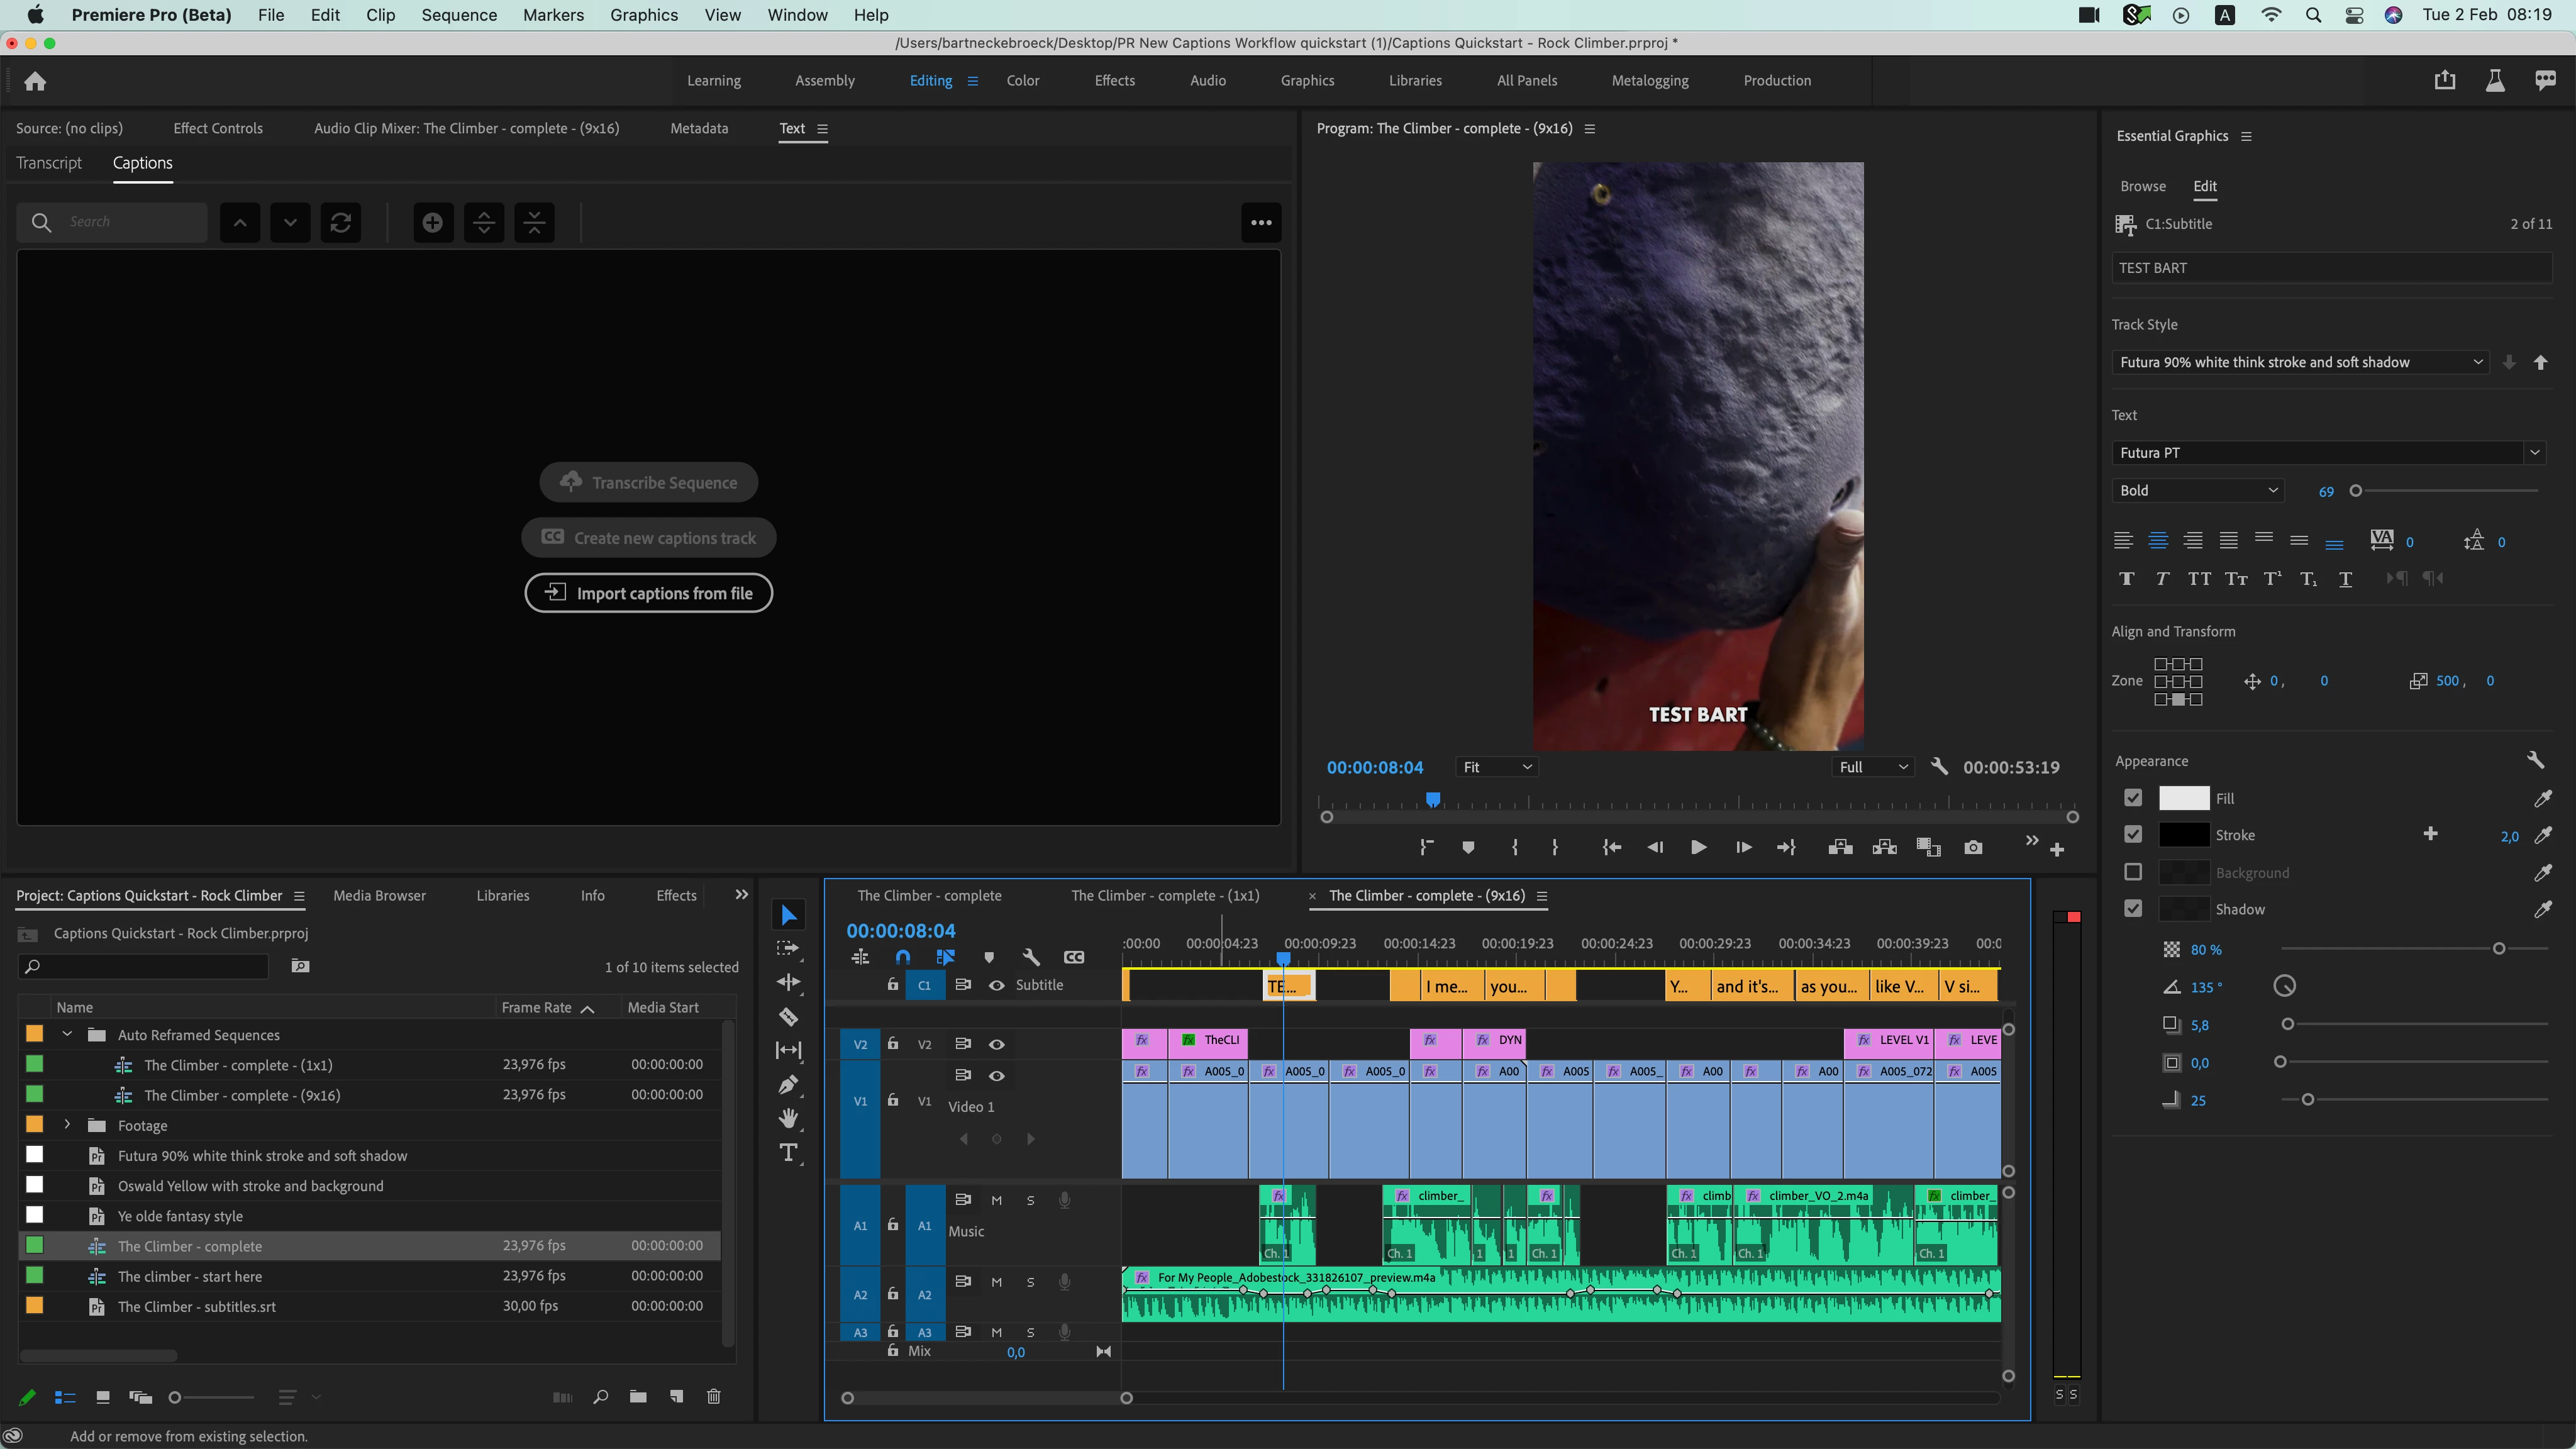Screen dimensions: 2576x1449
Task: Click Import captions from file button
Action: (648, 593)
